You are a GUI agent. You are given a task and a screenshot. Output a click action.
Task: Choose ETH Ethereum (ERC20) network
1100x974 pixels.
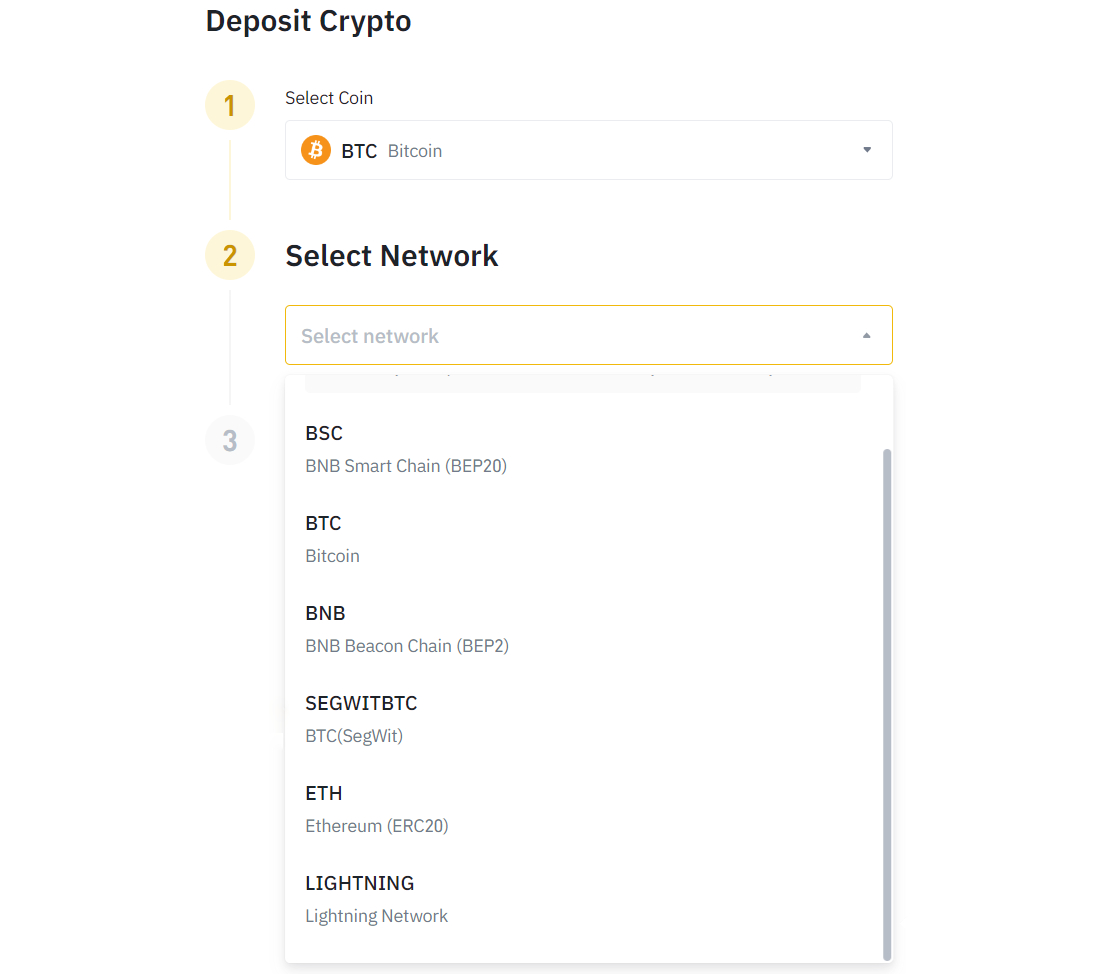pos(377,809)
